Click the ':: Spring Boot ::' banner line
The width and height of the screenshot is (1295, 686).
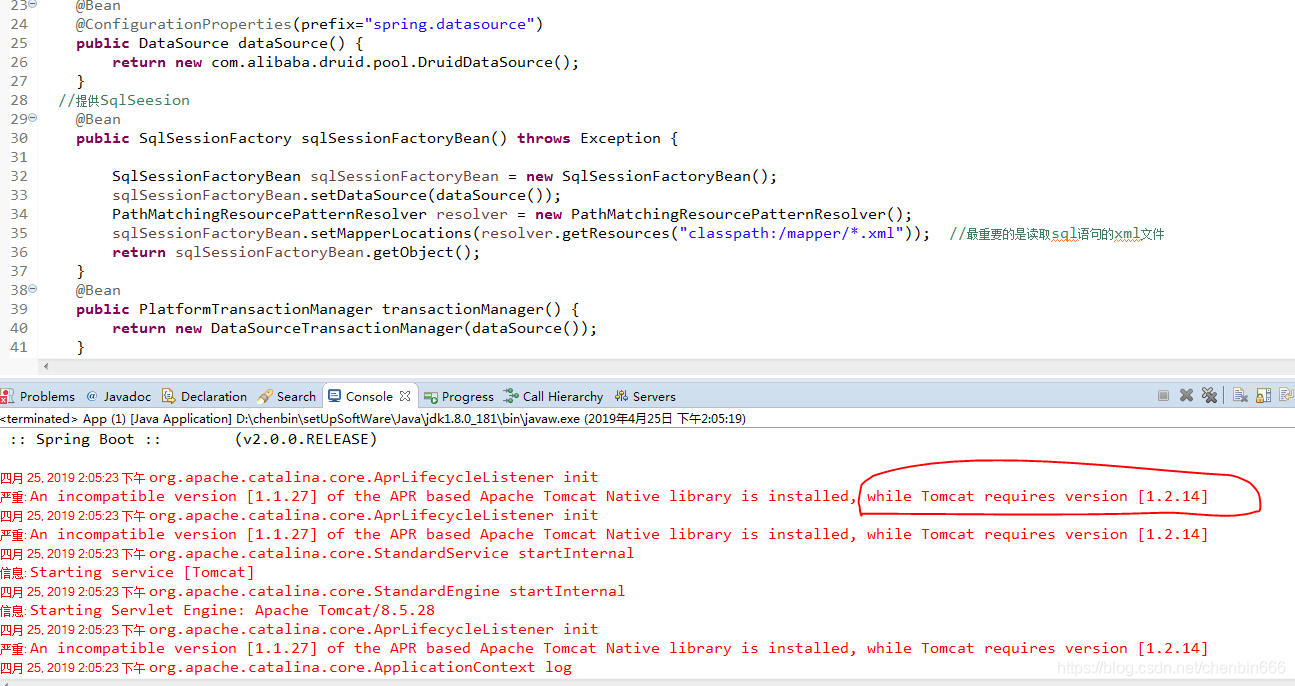point(85,439)
